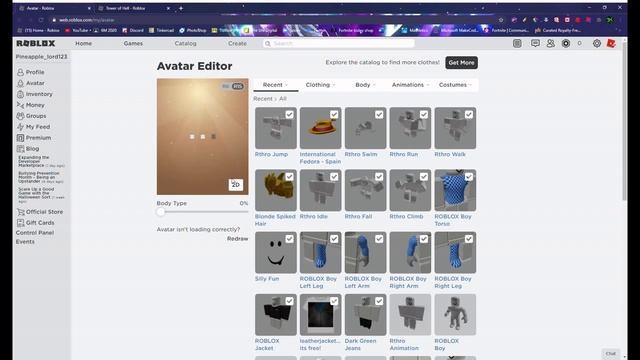Open Gift Cards in the sidebar
The width and height of the screenshot is (640, 360).
point(36,223)
